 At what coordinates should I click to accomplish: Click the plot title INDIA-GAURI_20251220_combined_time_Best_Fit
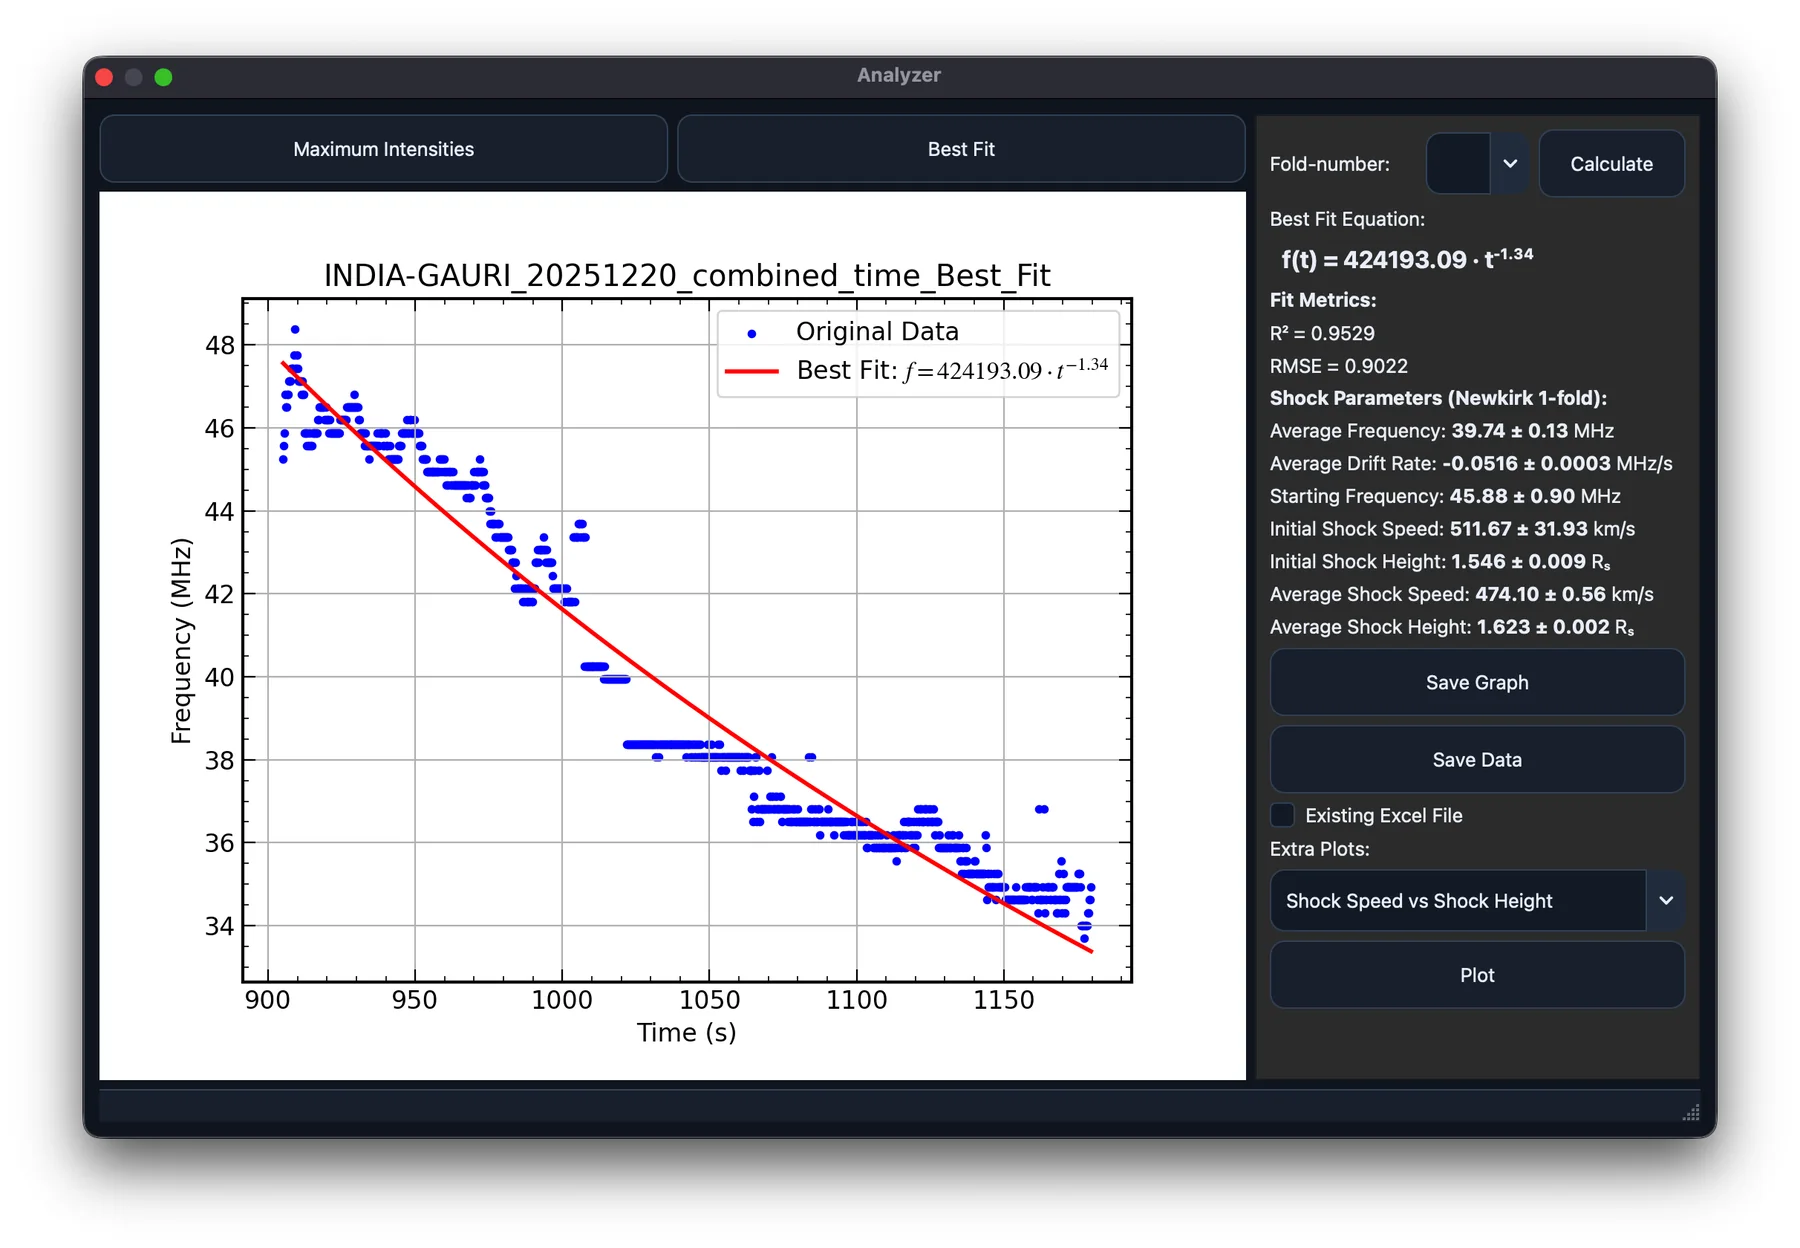click(x=687, y=275)
